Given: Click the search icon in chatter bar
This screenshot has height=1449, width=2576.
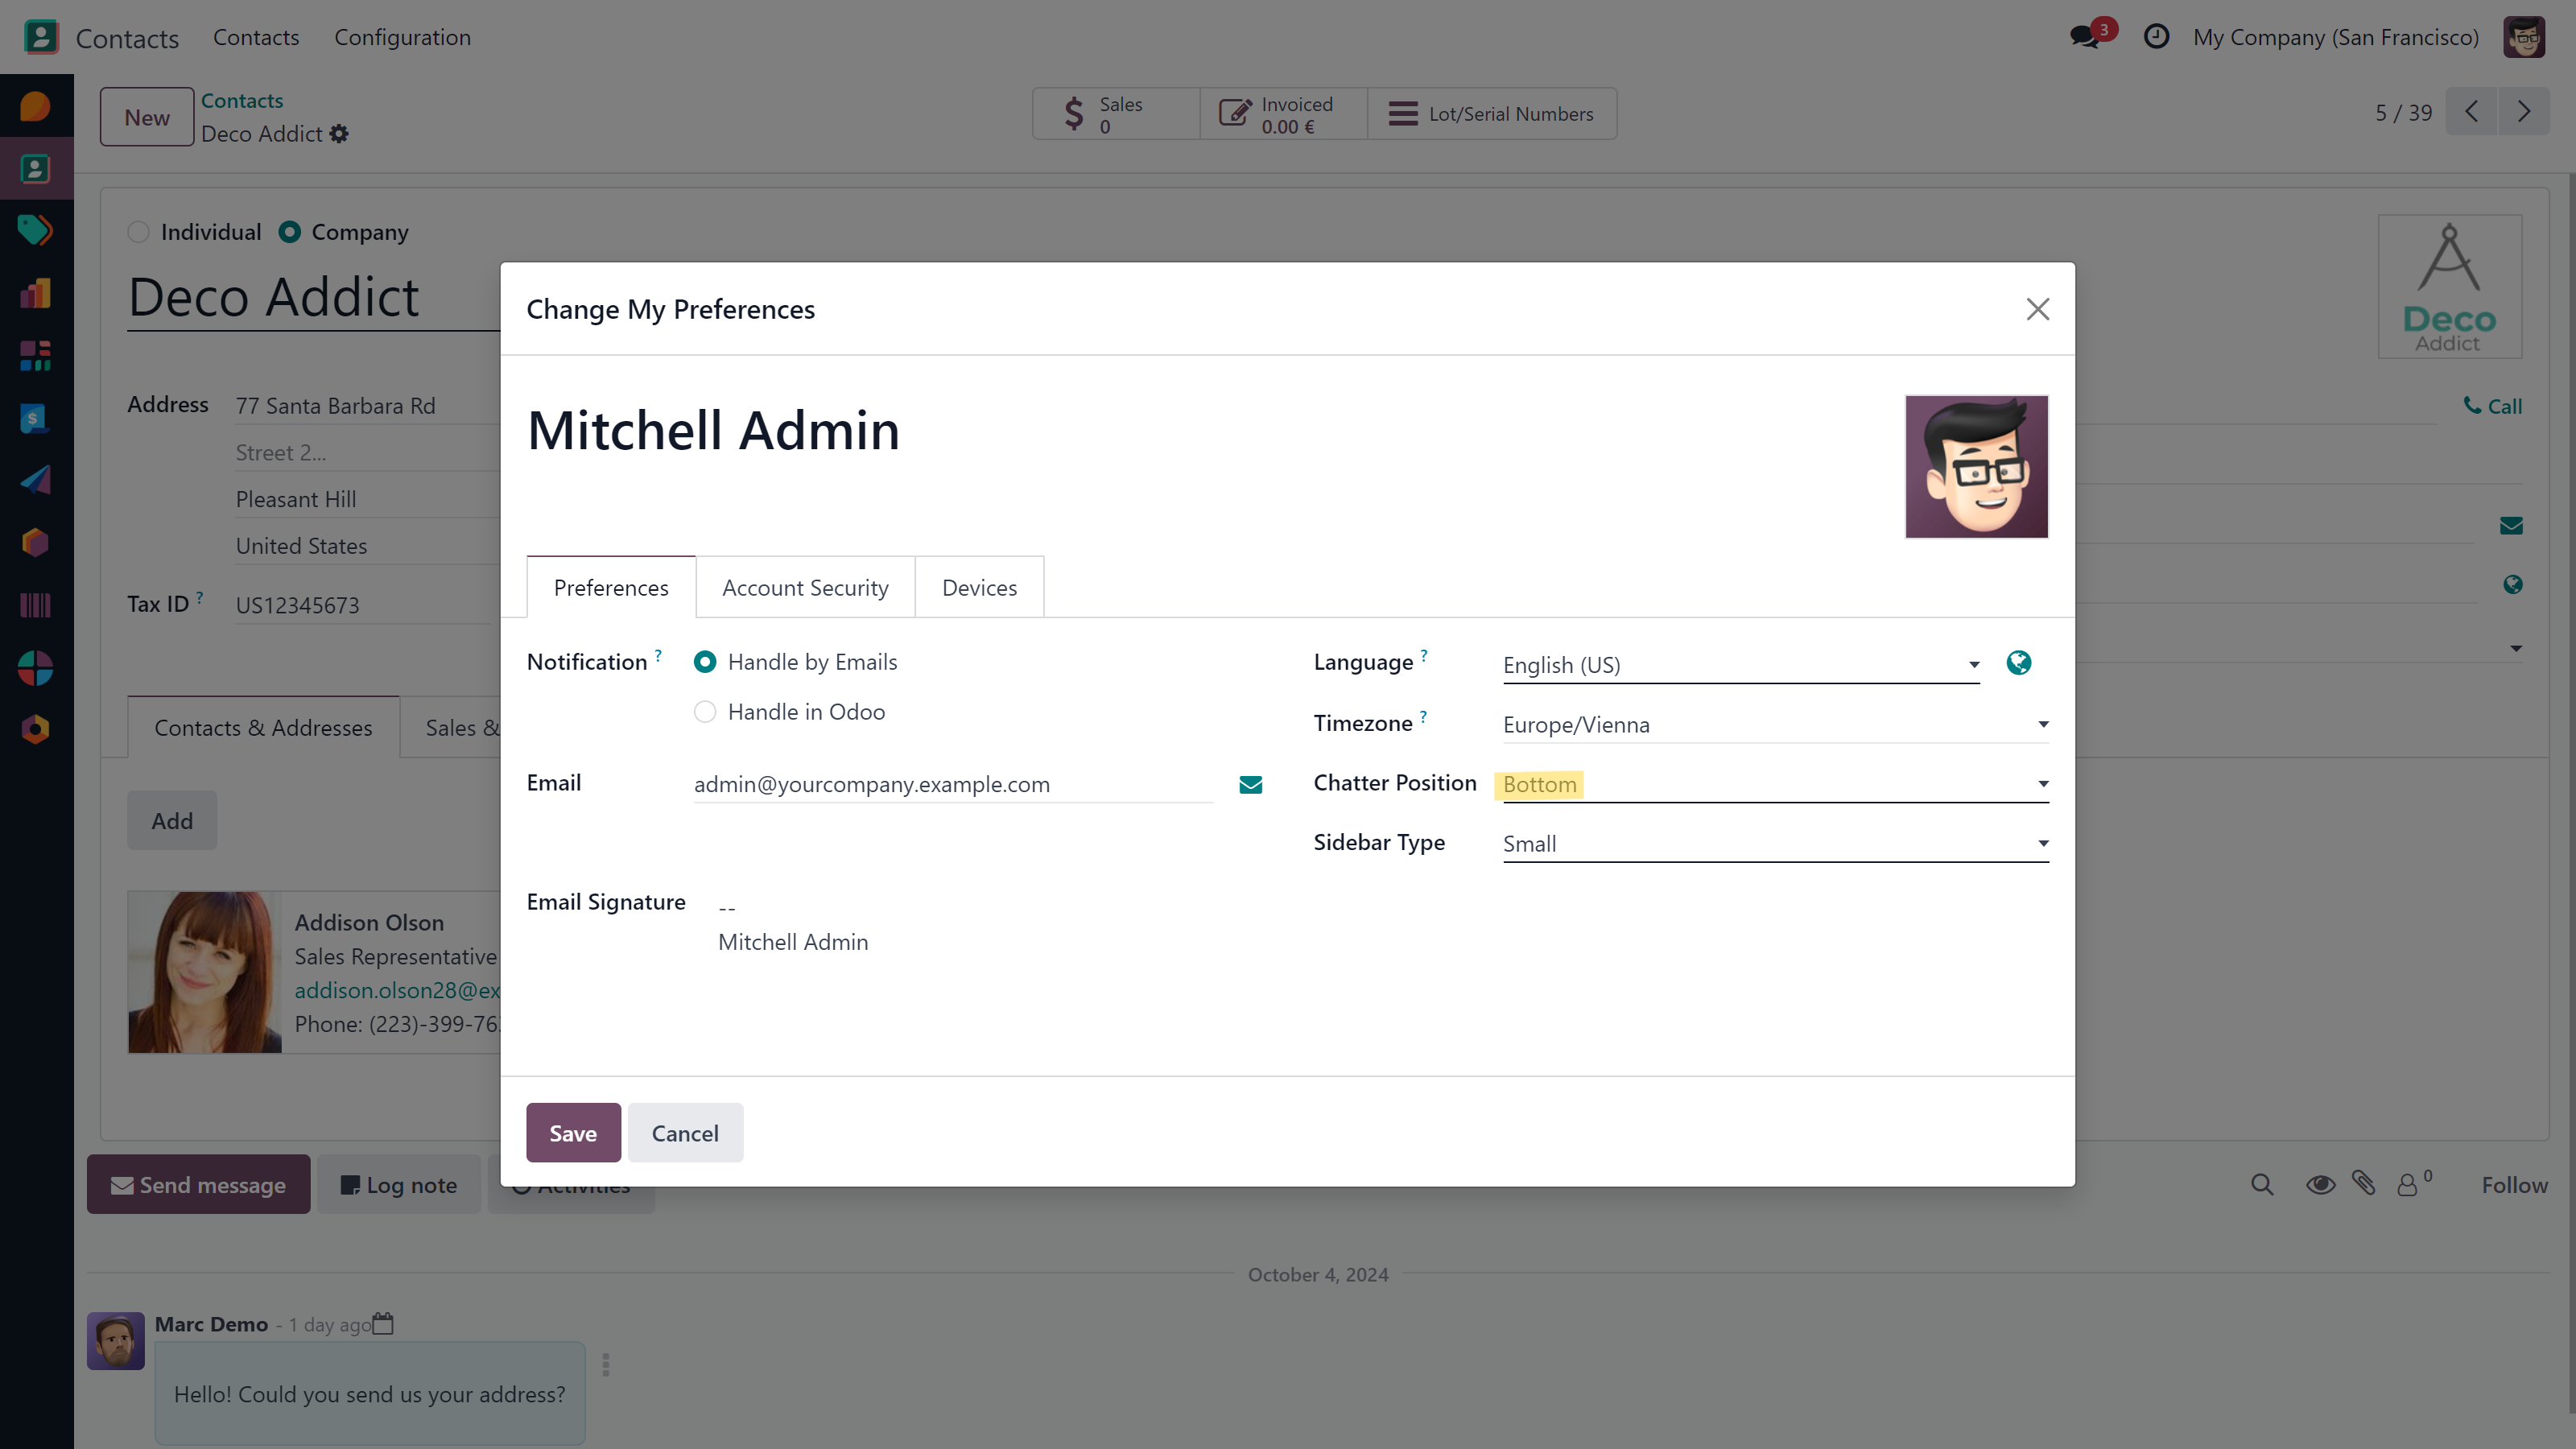Looking at the screenshot, I should (x=2261, y=1185).
